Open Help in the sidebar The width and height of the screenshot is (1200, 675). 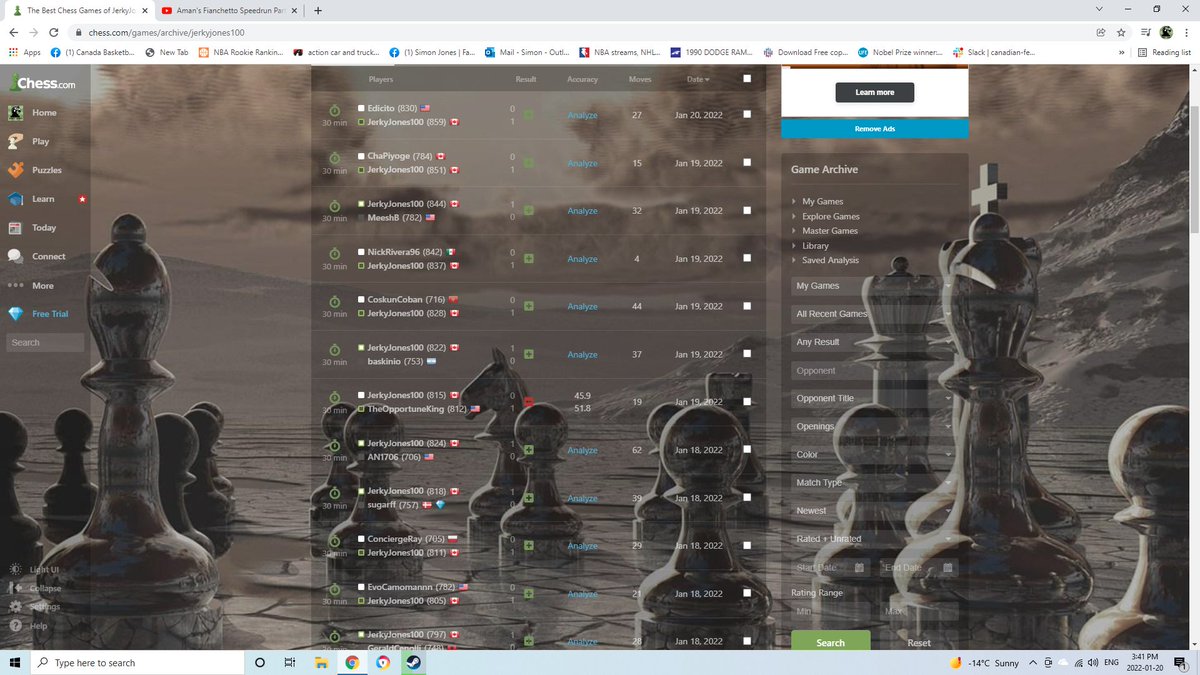(30, 626)
